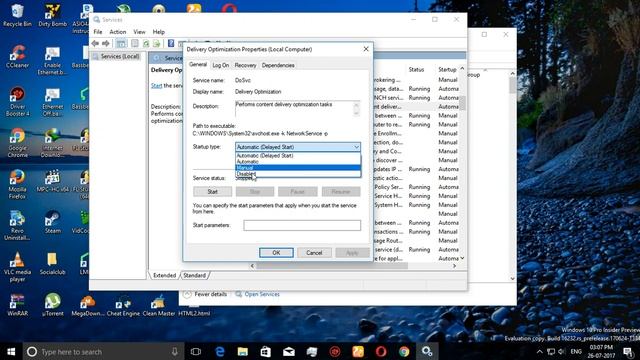Launch Opera browser from taskbar
Screen dimensions: 640x360
[381, 351]
